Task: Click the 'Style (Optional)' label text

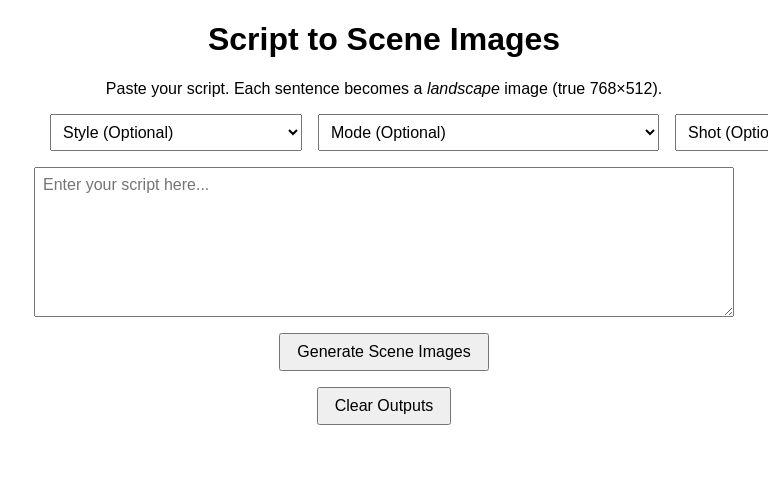Action: [118, 133]
